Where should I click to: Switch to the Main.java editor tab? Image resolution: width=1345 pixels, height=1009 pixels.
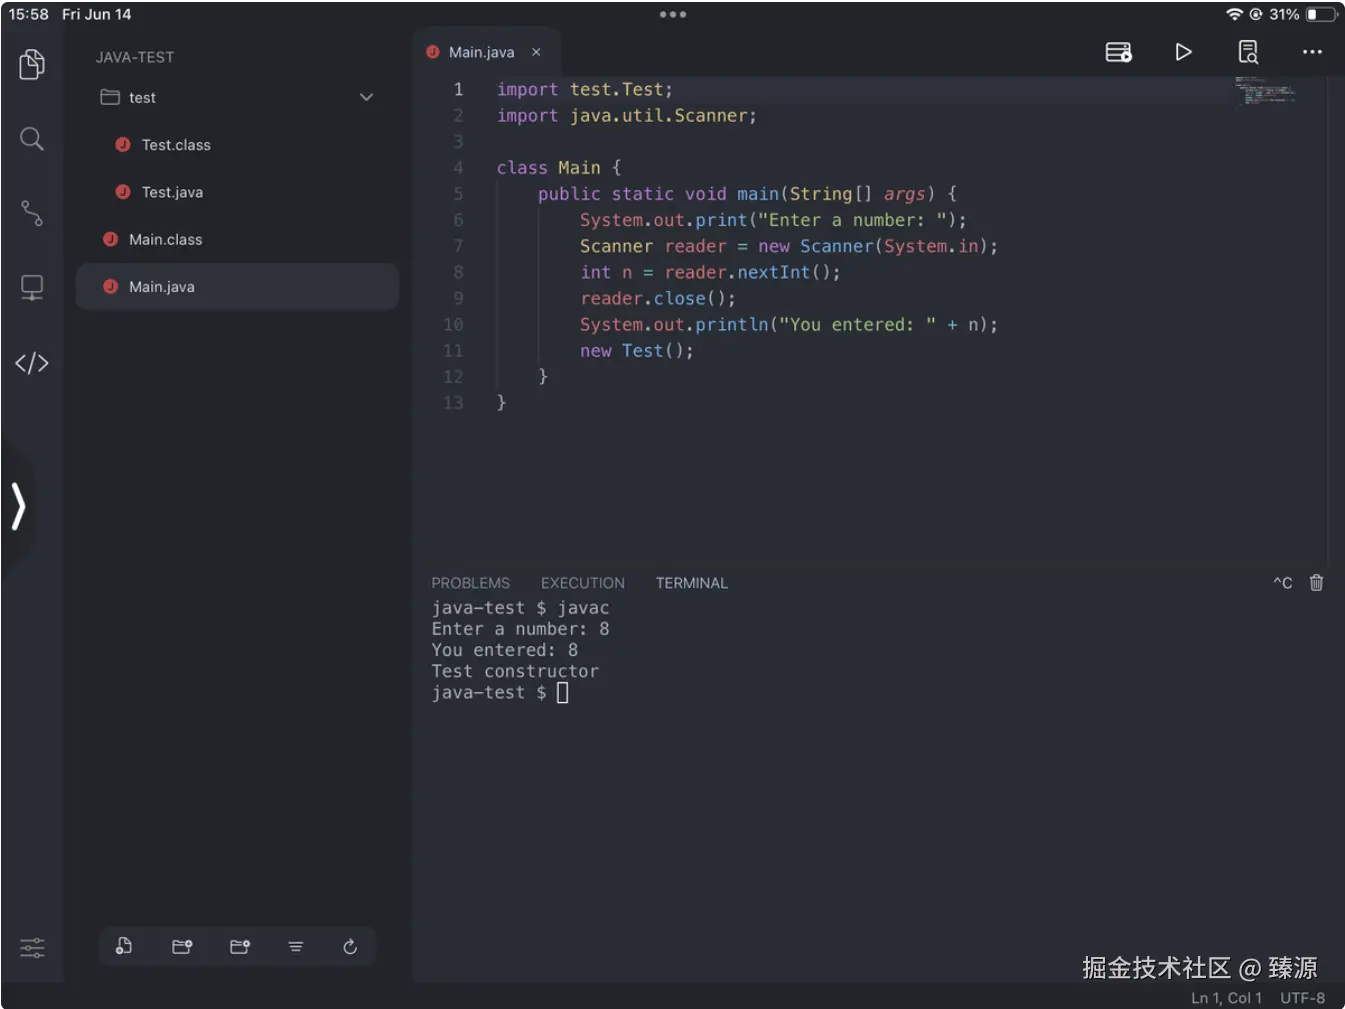click(x=481, y=52)
